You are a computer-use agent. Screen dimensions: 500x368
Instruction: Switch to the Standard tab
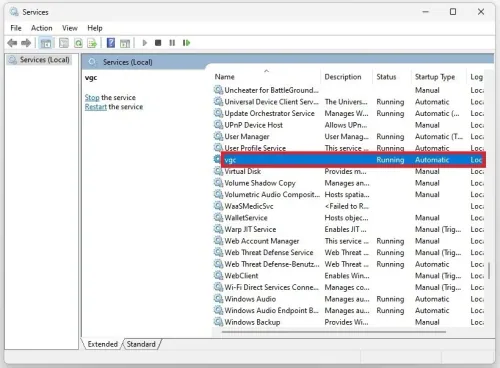(141, 344)
